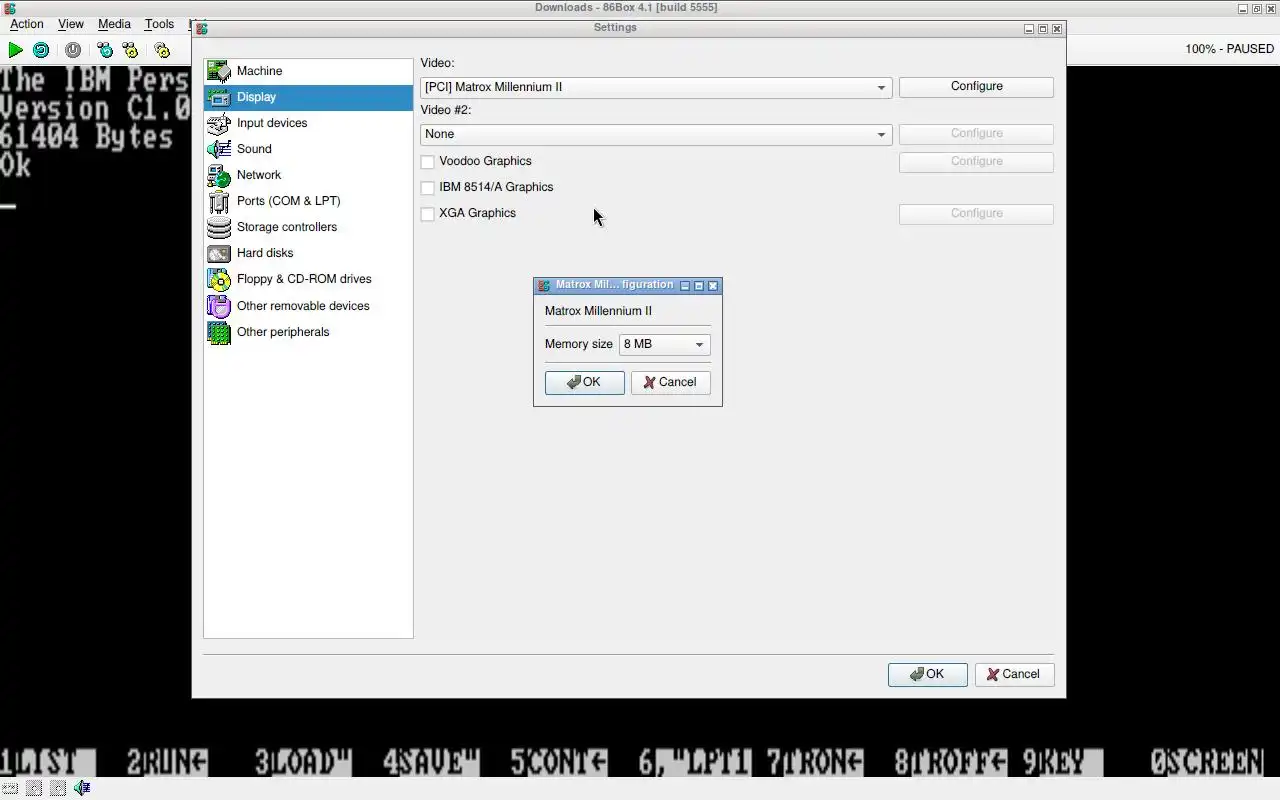This screenshot has height=800, width=1280.
Task: Click the first status bar cassette icon
Action: click(x=9, y=788)
